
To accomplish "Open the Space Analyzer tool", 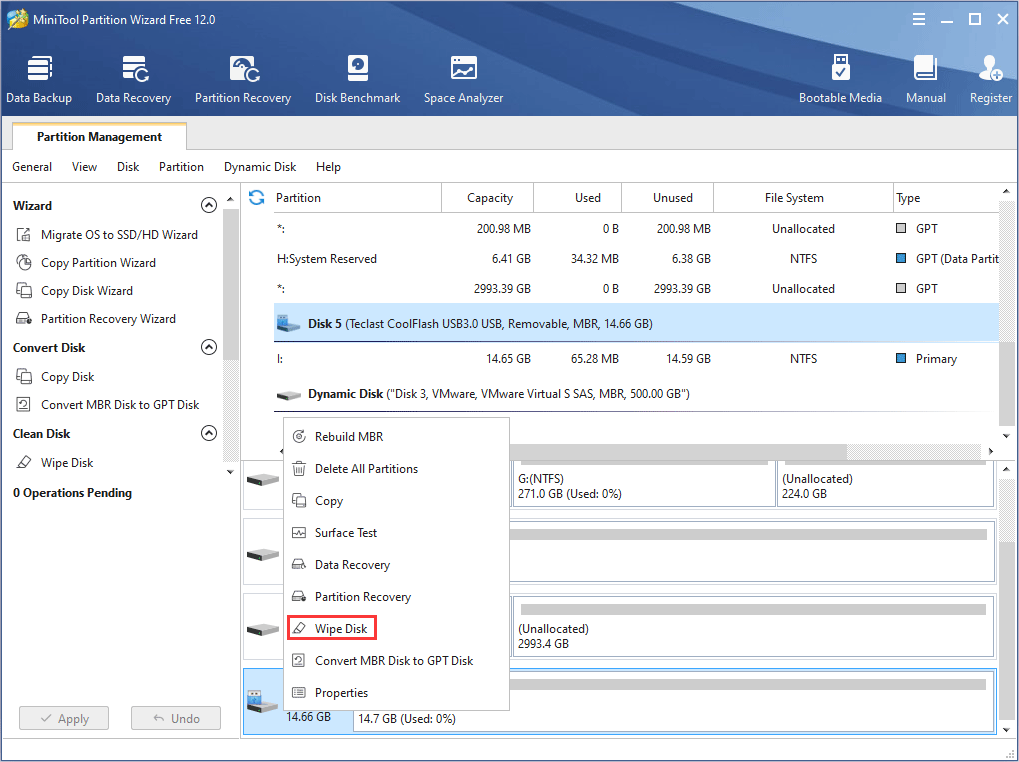I will pyautogui.click(x=463, y=80).
